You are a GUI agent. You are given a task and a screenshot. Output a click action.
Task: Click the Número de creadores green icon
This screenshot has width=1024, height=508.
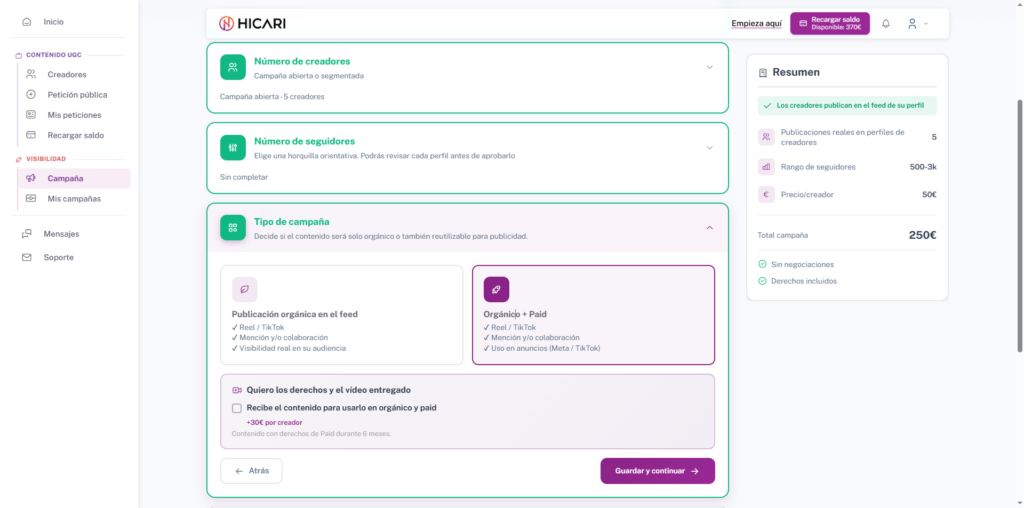[232, 67]
